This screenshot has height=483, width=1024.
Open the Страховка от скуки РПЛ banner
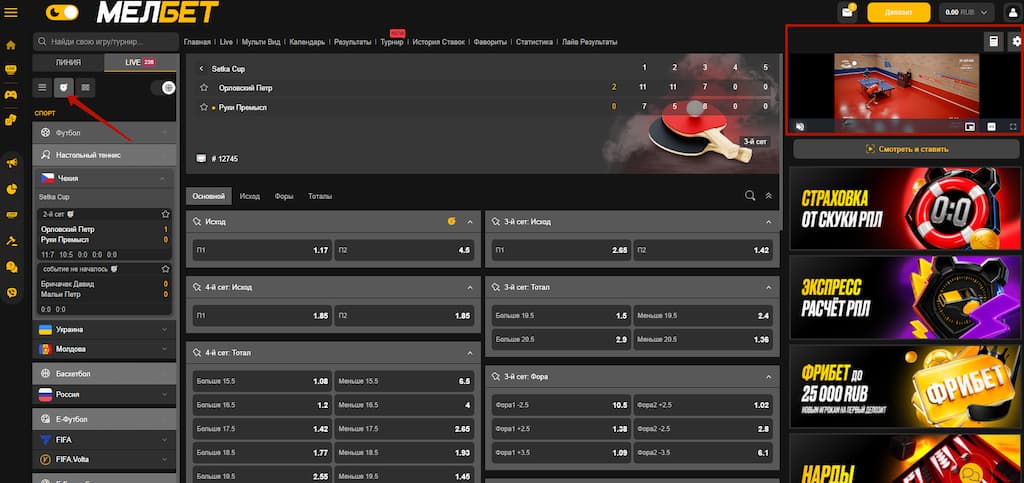click(904, 209)
